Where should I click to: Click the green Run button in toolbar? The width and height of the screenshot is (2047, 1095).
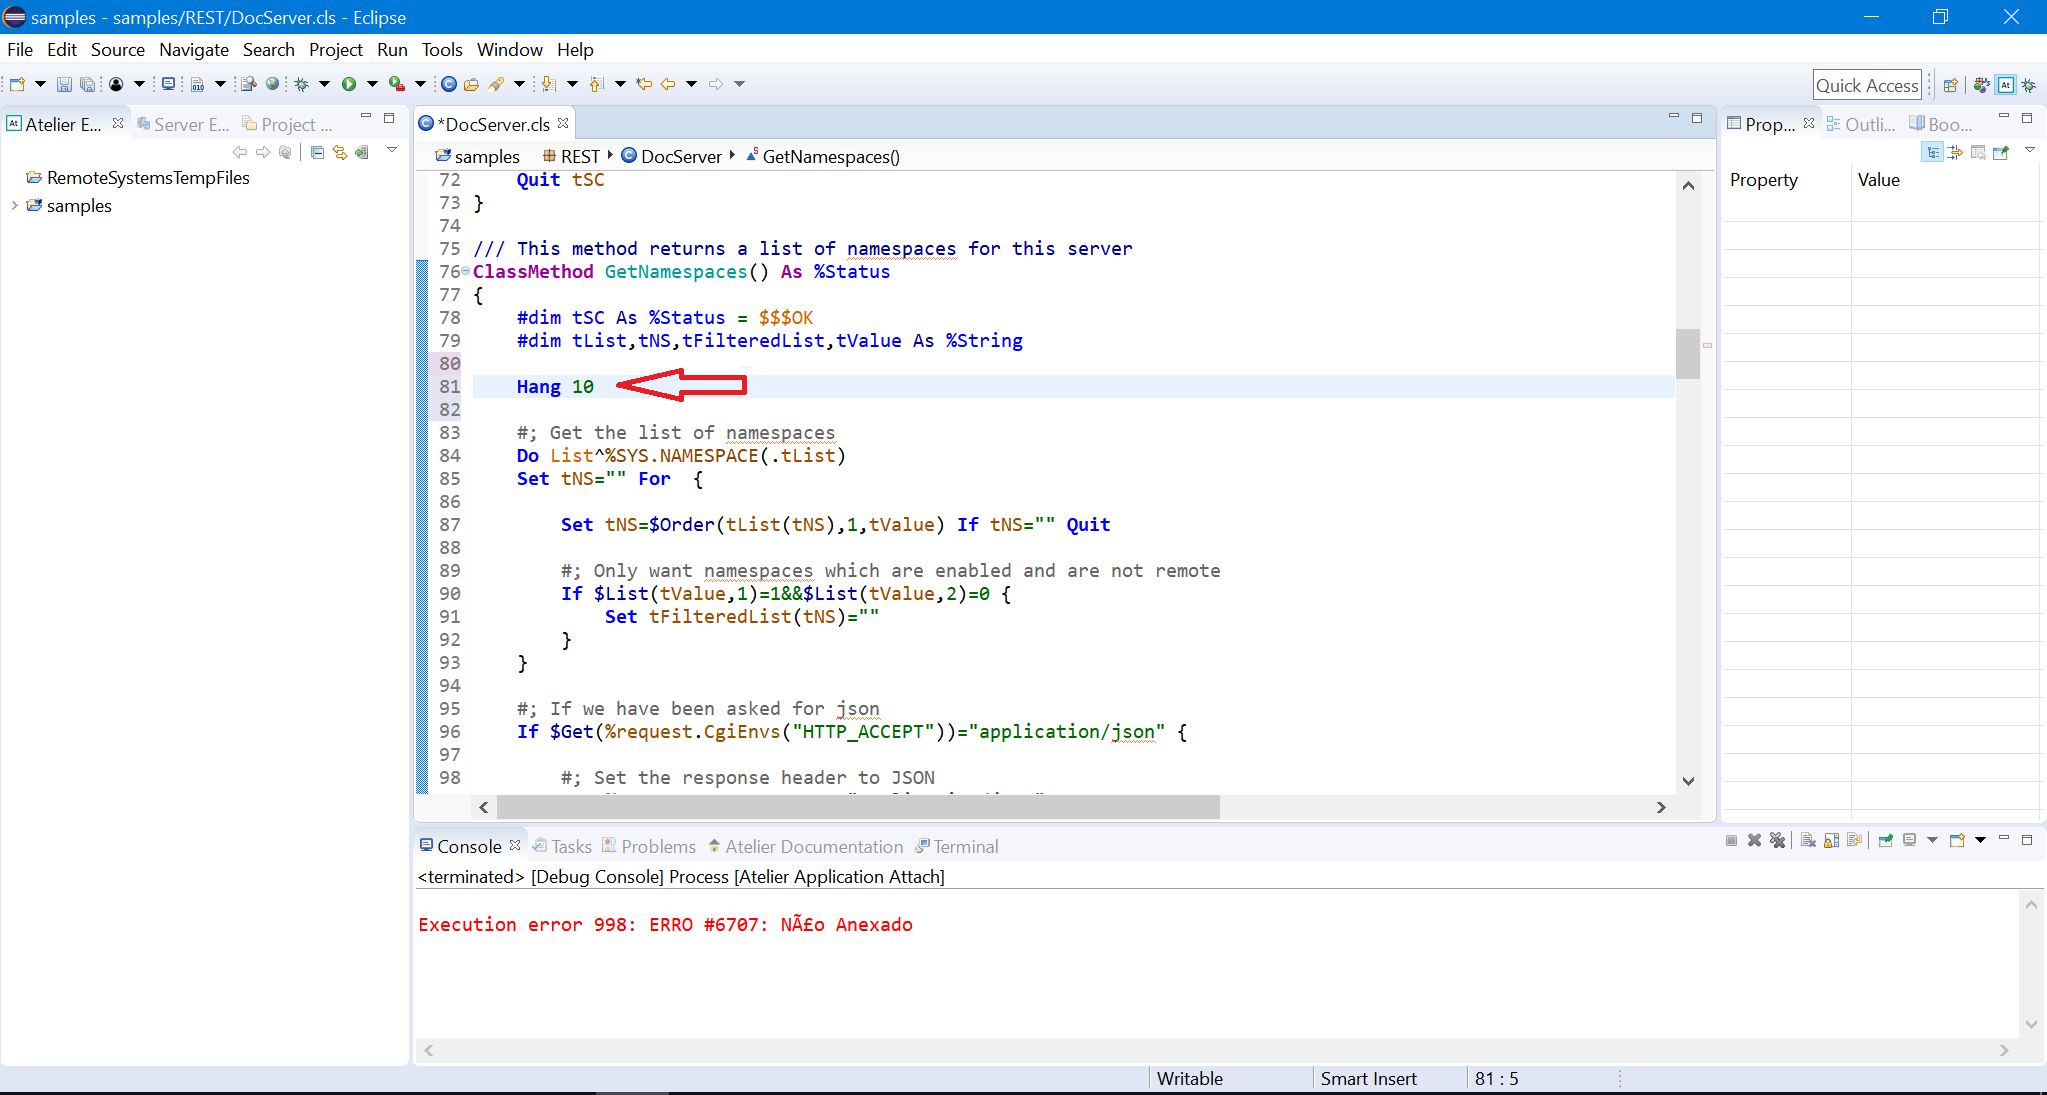(x=348, y=84)
